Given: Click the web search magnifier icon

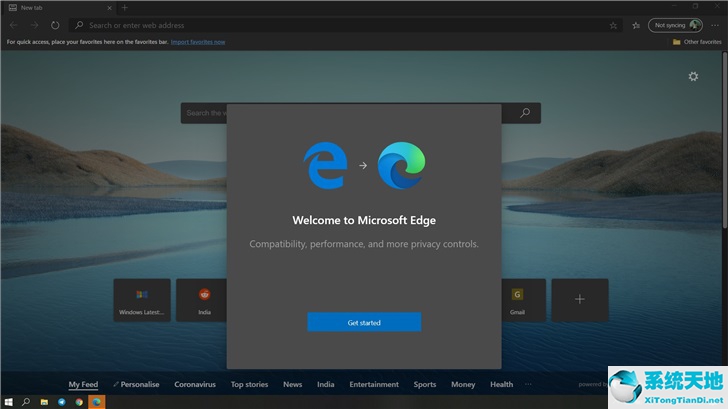Looking at the screenshot, I should click(x=525, y=113).
